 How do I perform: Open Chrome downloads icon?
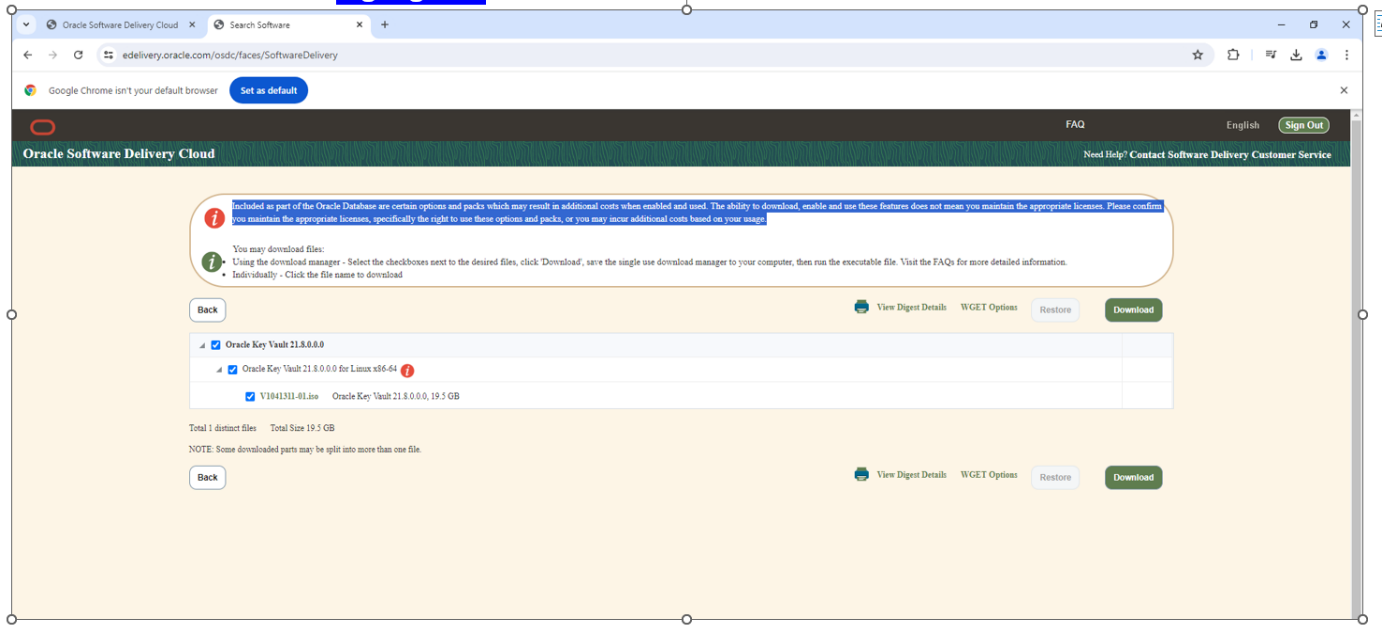click(1295, 55)
